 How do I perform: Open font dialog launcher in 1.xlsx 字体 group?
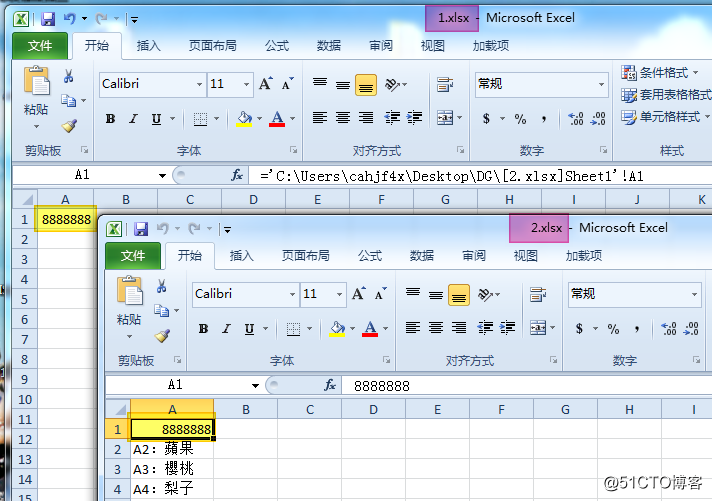pyautogui.click(x=293, y=150)
